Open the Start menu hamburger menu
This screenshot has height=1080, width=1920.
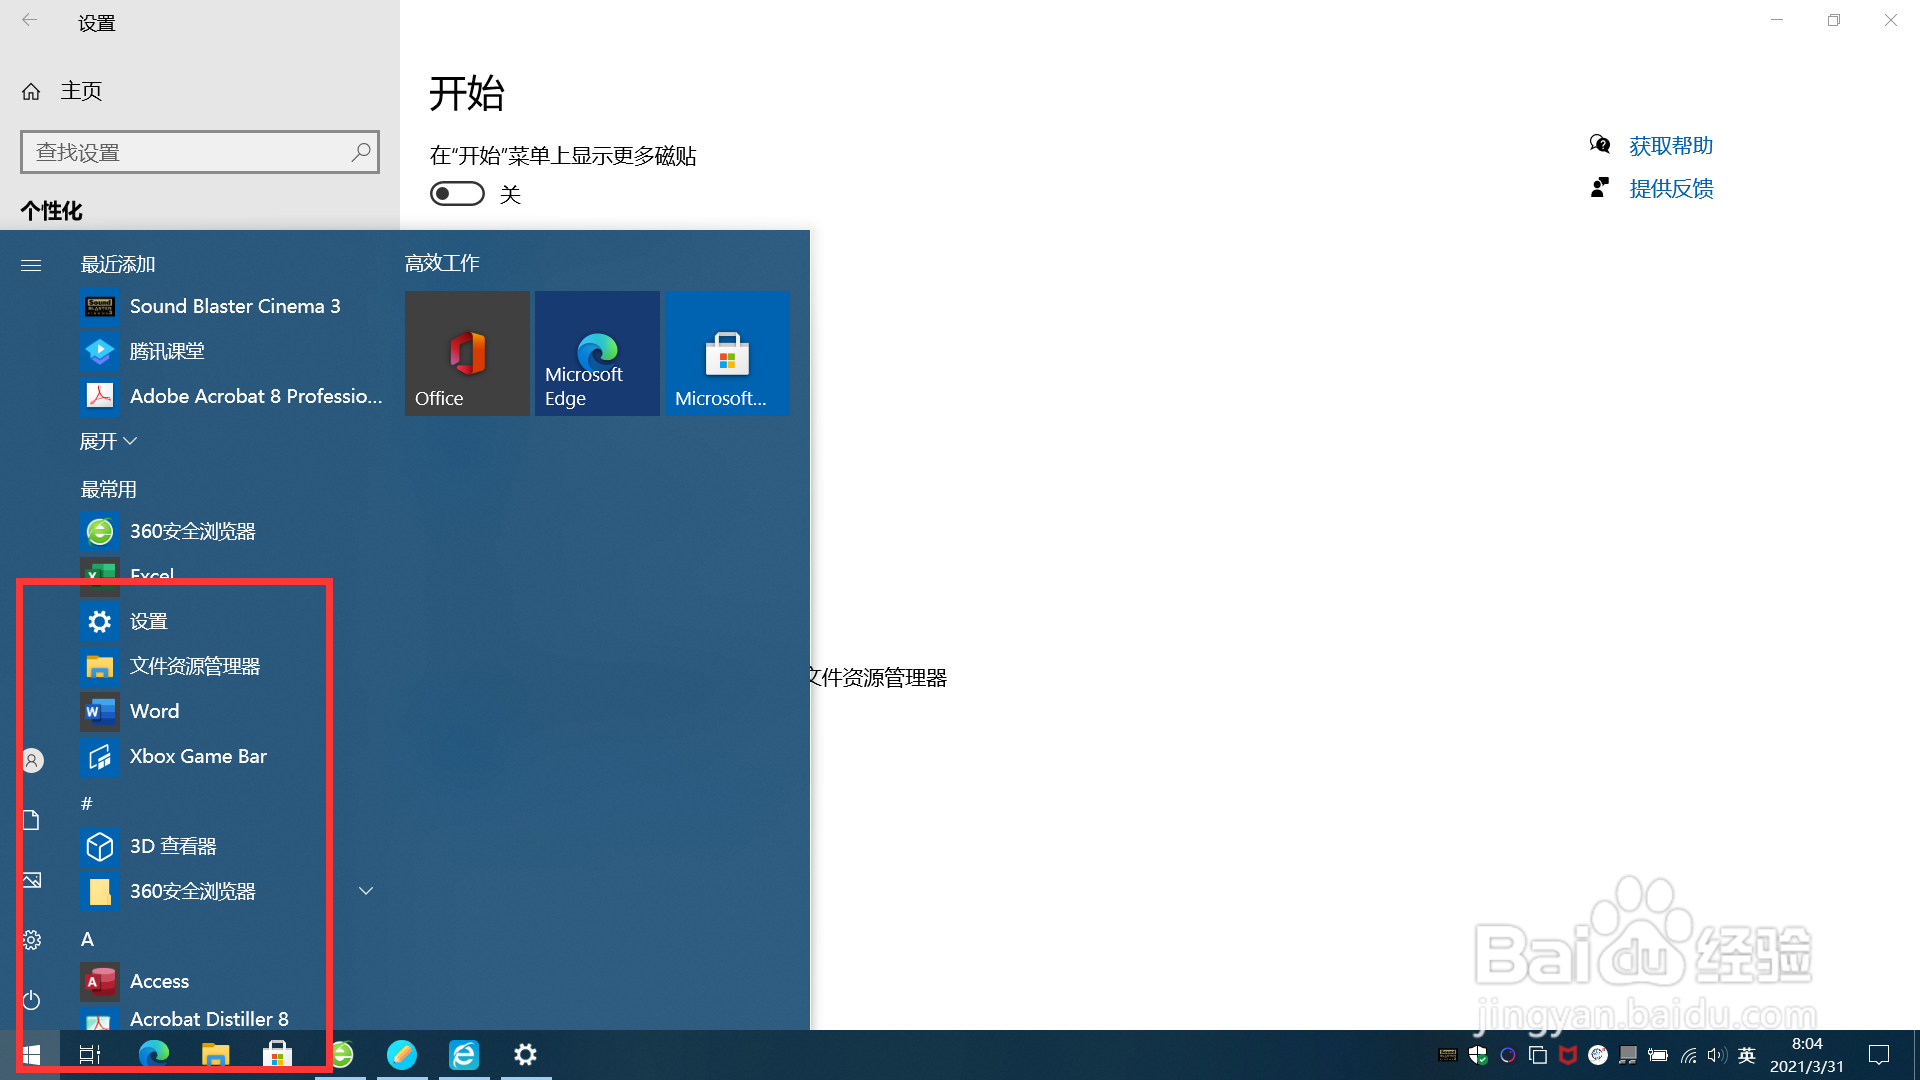31,265
